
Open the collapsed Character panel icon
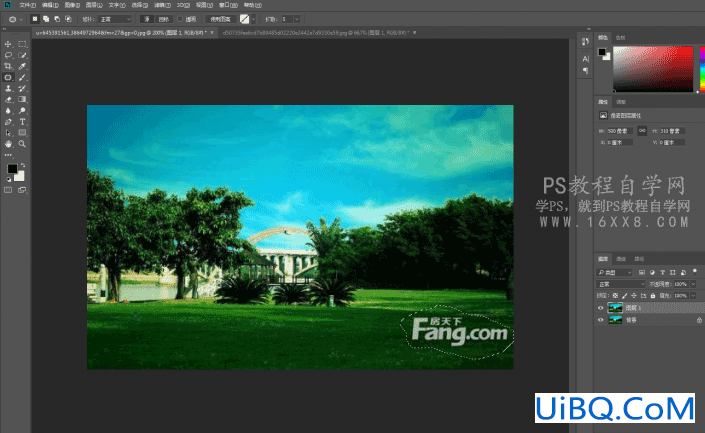585,58
